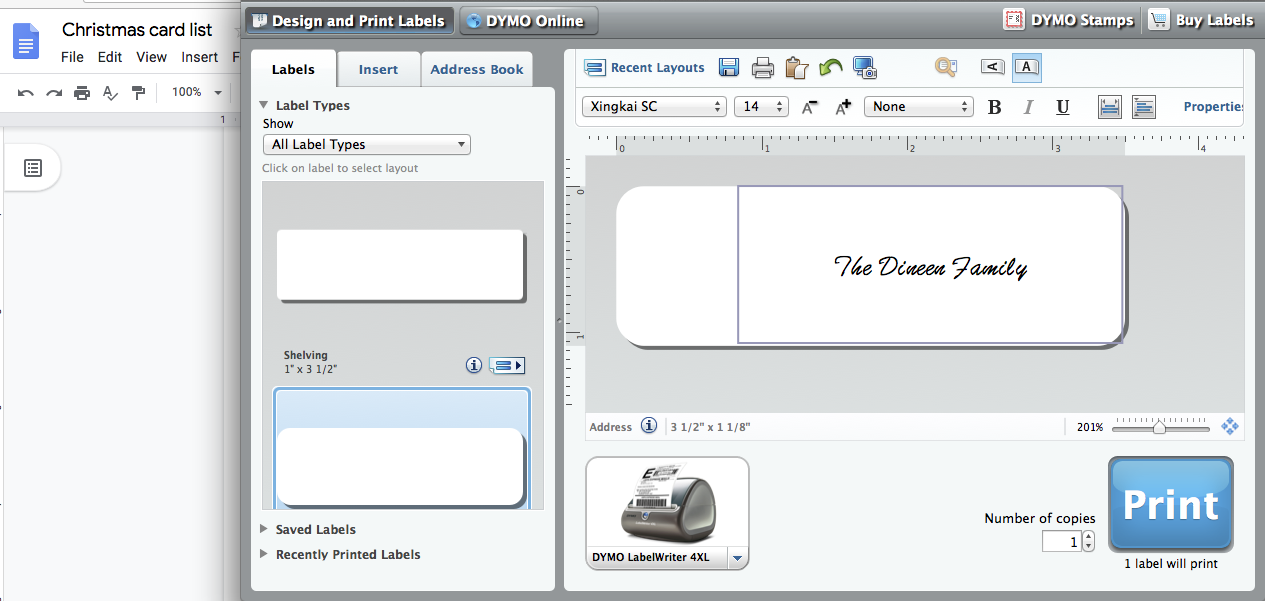Open the View menu in Google Docs

coord(152,57)
